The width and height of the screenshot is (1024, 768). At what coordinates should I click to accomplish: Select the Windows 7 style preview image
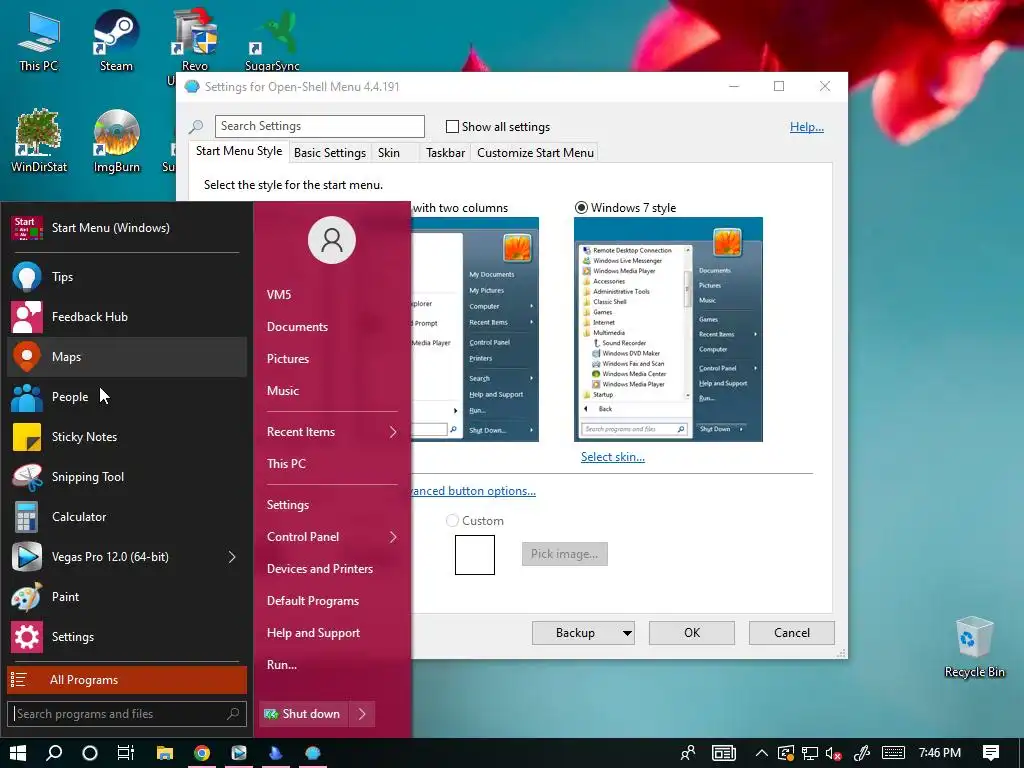click(668, 329)
